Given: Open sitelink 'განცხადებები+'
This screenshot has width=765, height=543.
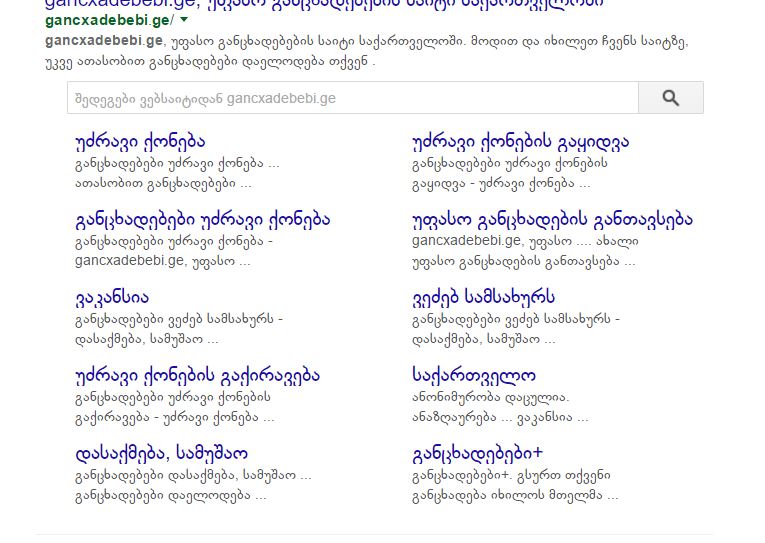Looking at the screenshot, I should [x=478, y=453].
